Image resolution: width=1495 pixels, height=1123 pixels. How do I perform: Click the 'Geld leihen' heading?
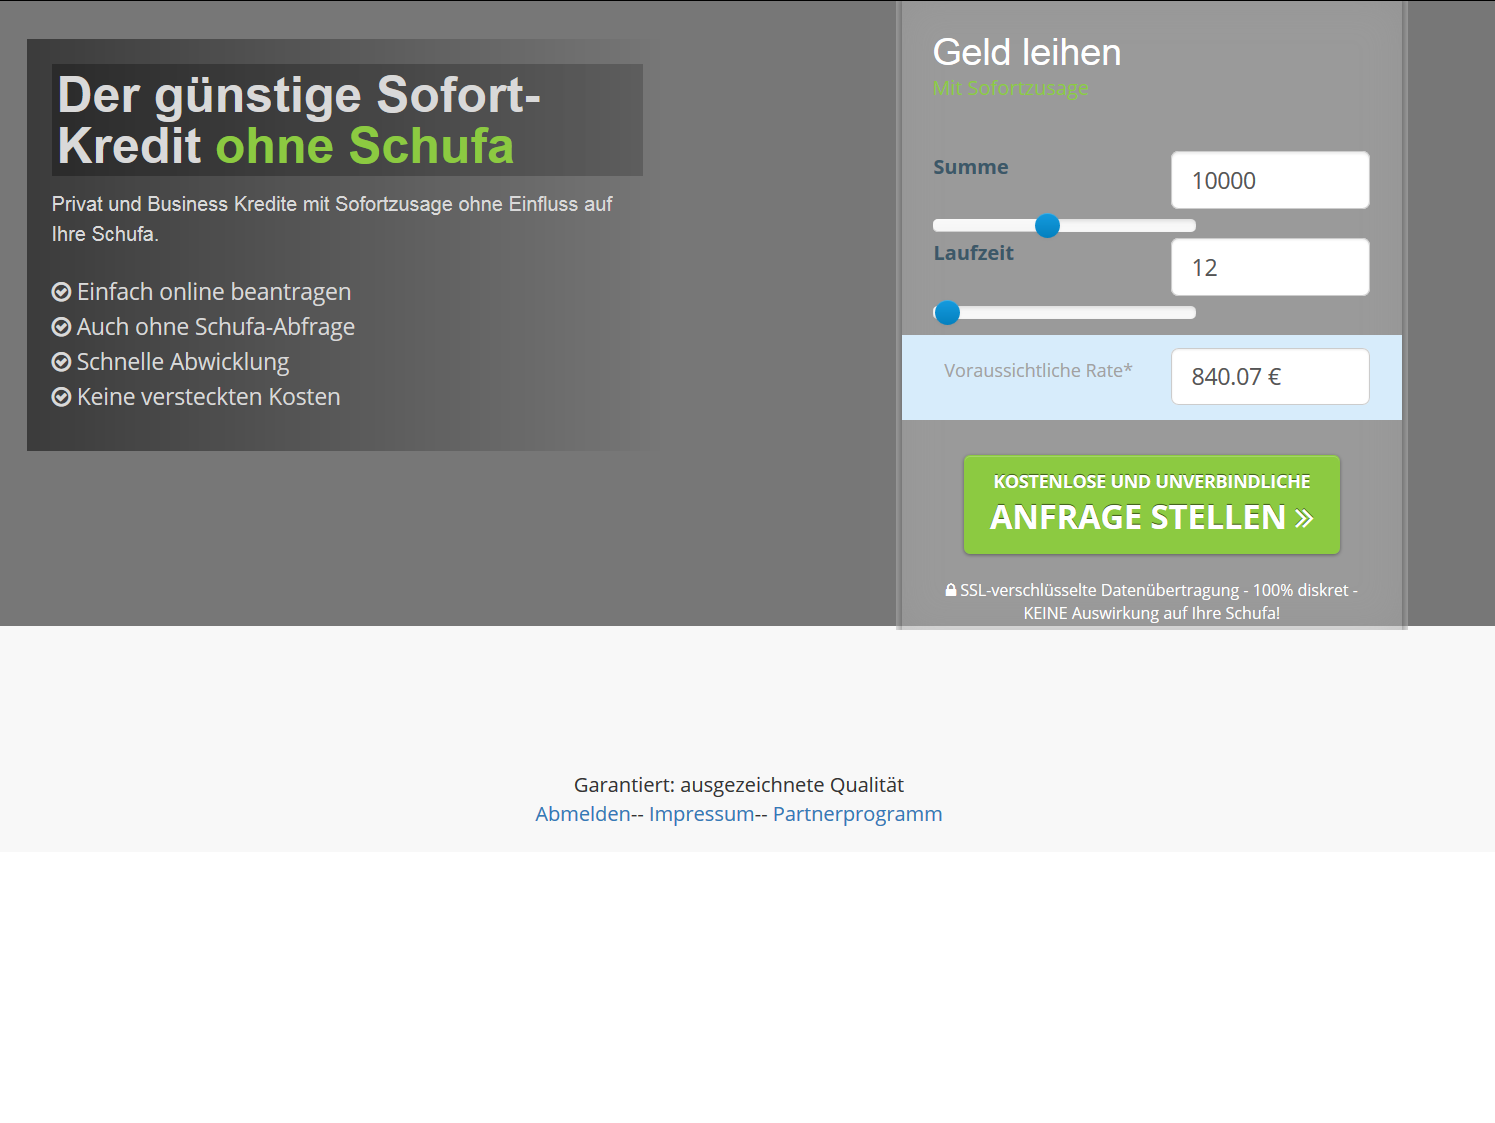pyautogui.click(x=1027, y=52)
